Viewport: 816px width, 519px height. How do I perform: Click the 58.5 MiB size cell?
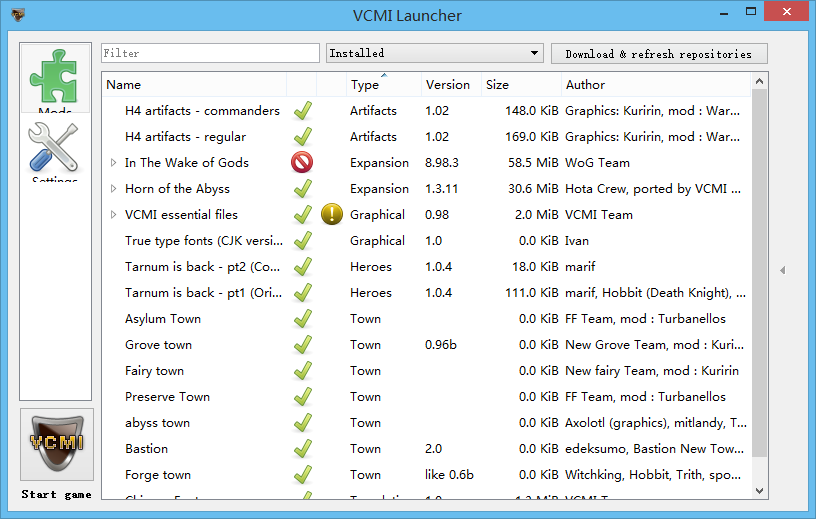533,162
